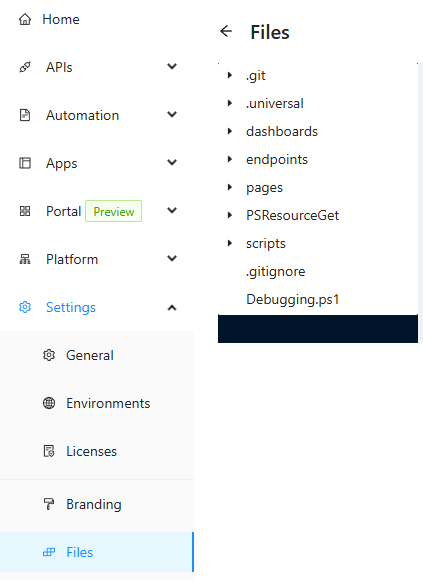
Task: Expand the Automation menu chevron
Action: pos(172,115)
